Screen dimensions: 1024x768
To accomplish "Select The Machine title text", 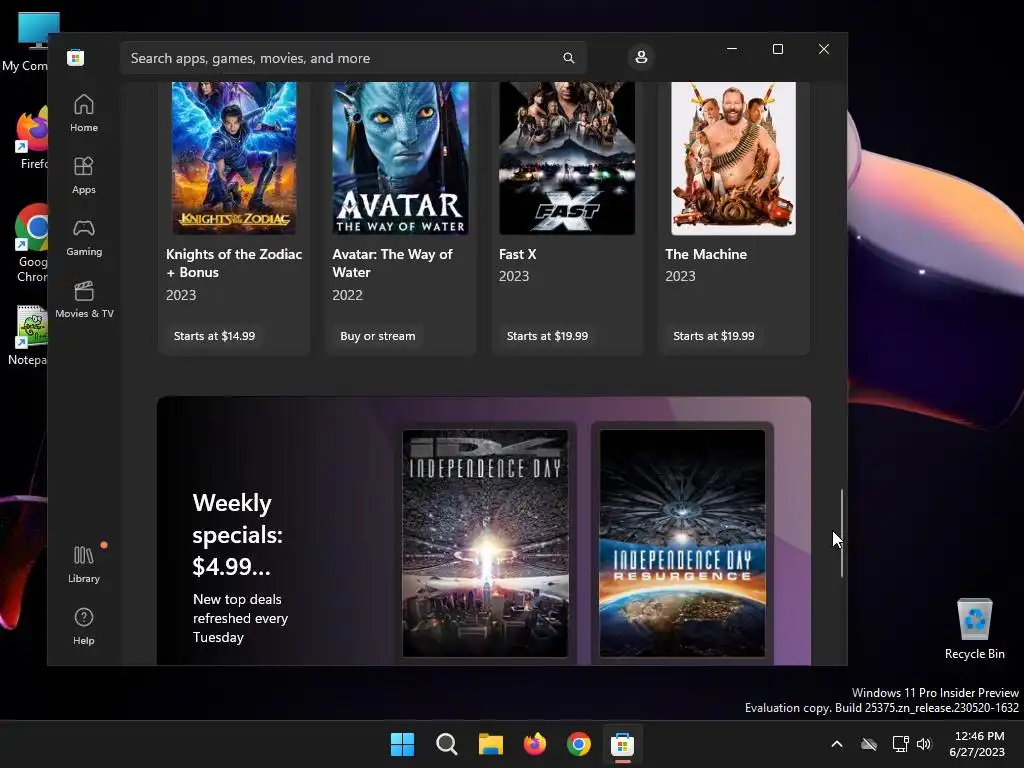I will tap(706, 254).
